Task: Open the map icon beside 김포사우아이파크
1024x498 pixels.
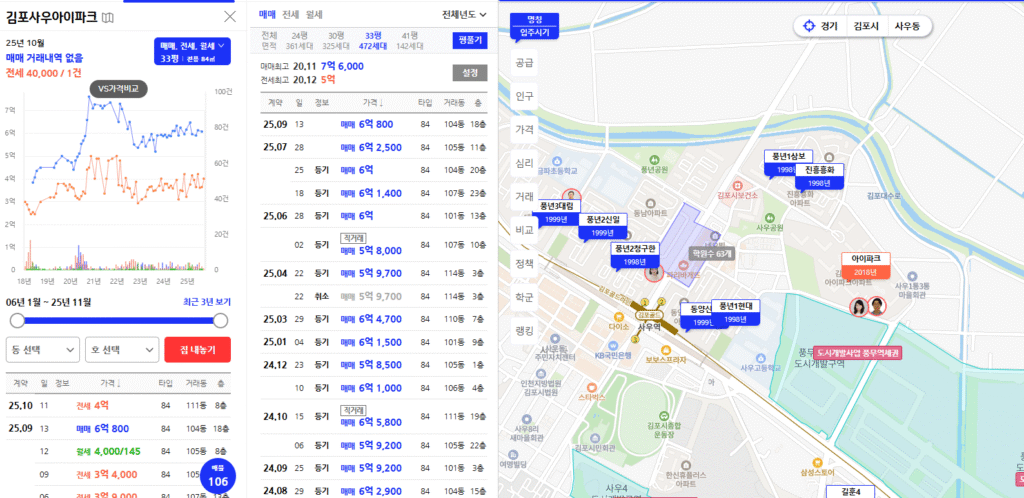Action: pyautogui.click(x=108, y=18)
